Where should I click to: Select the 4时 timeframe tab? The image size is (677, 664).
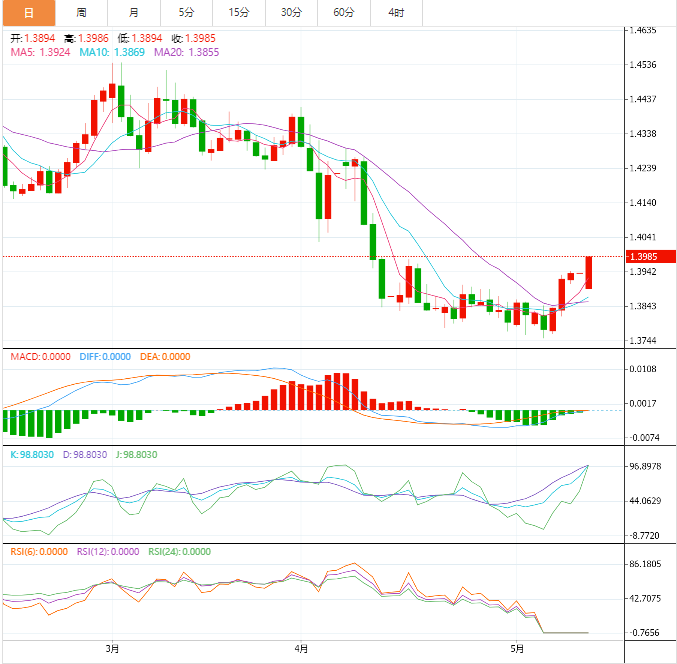(x=396, y=13)
